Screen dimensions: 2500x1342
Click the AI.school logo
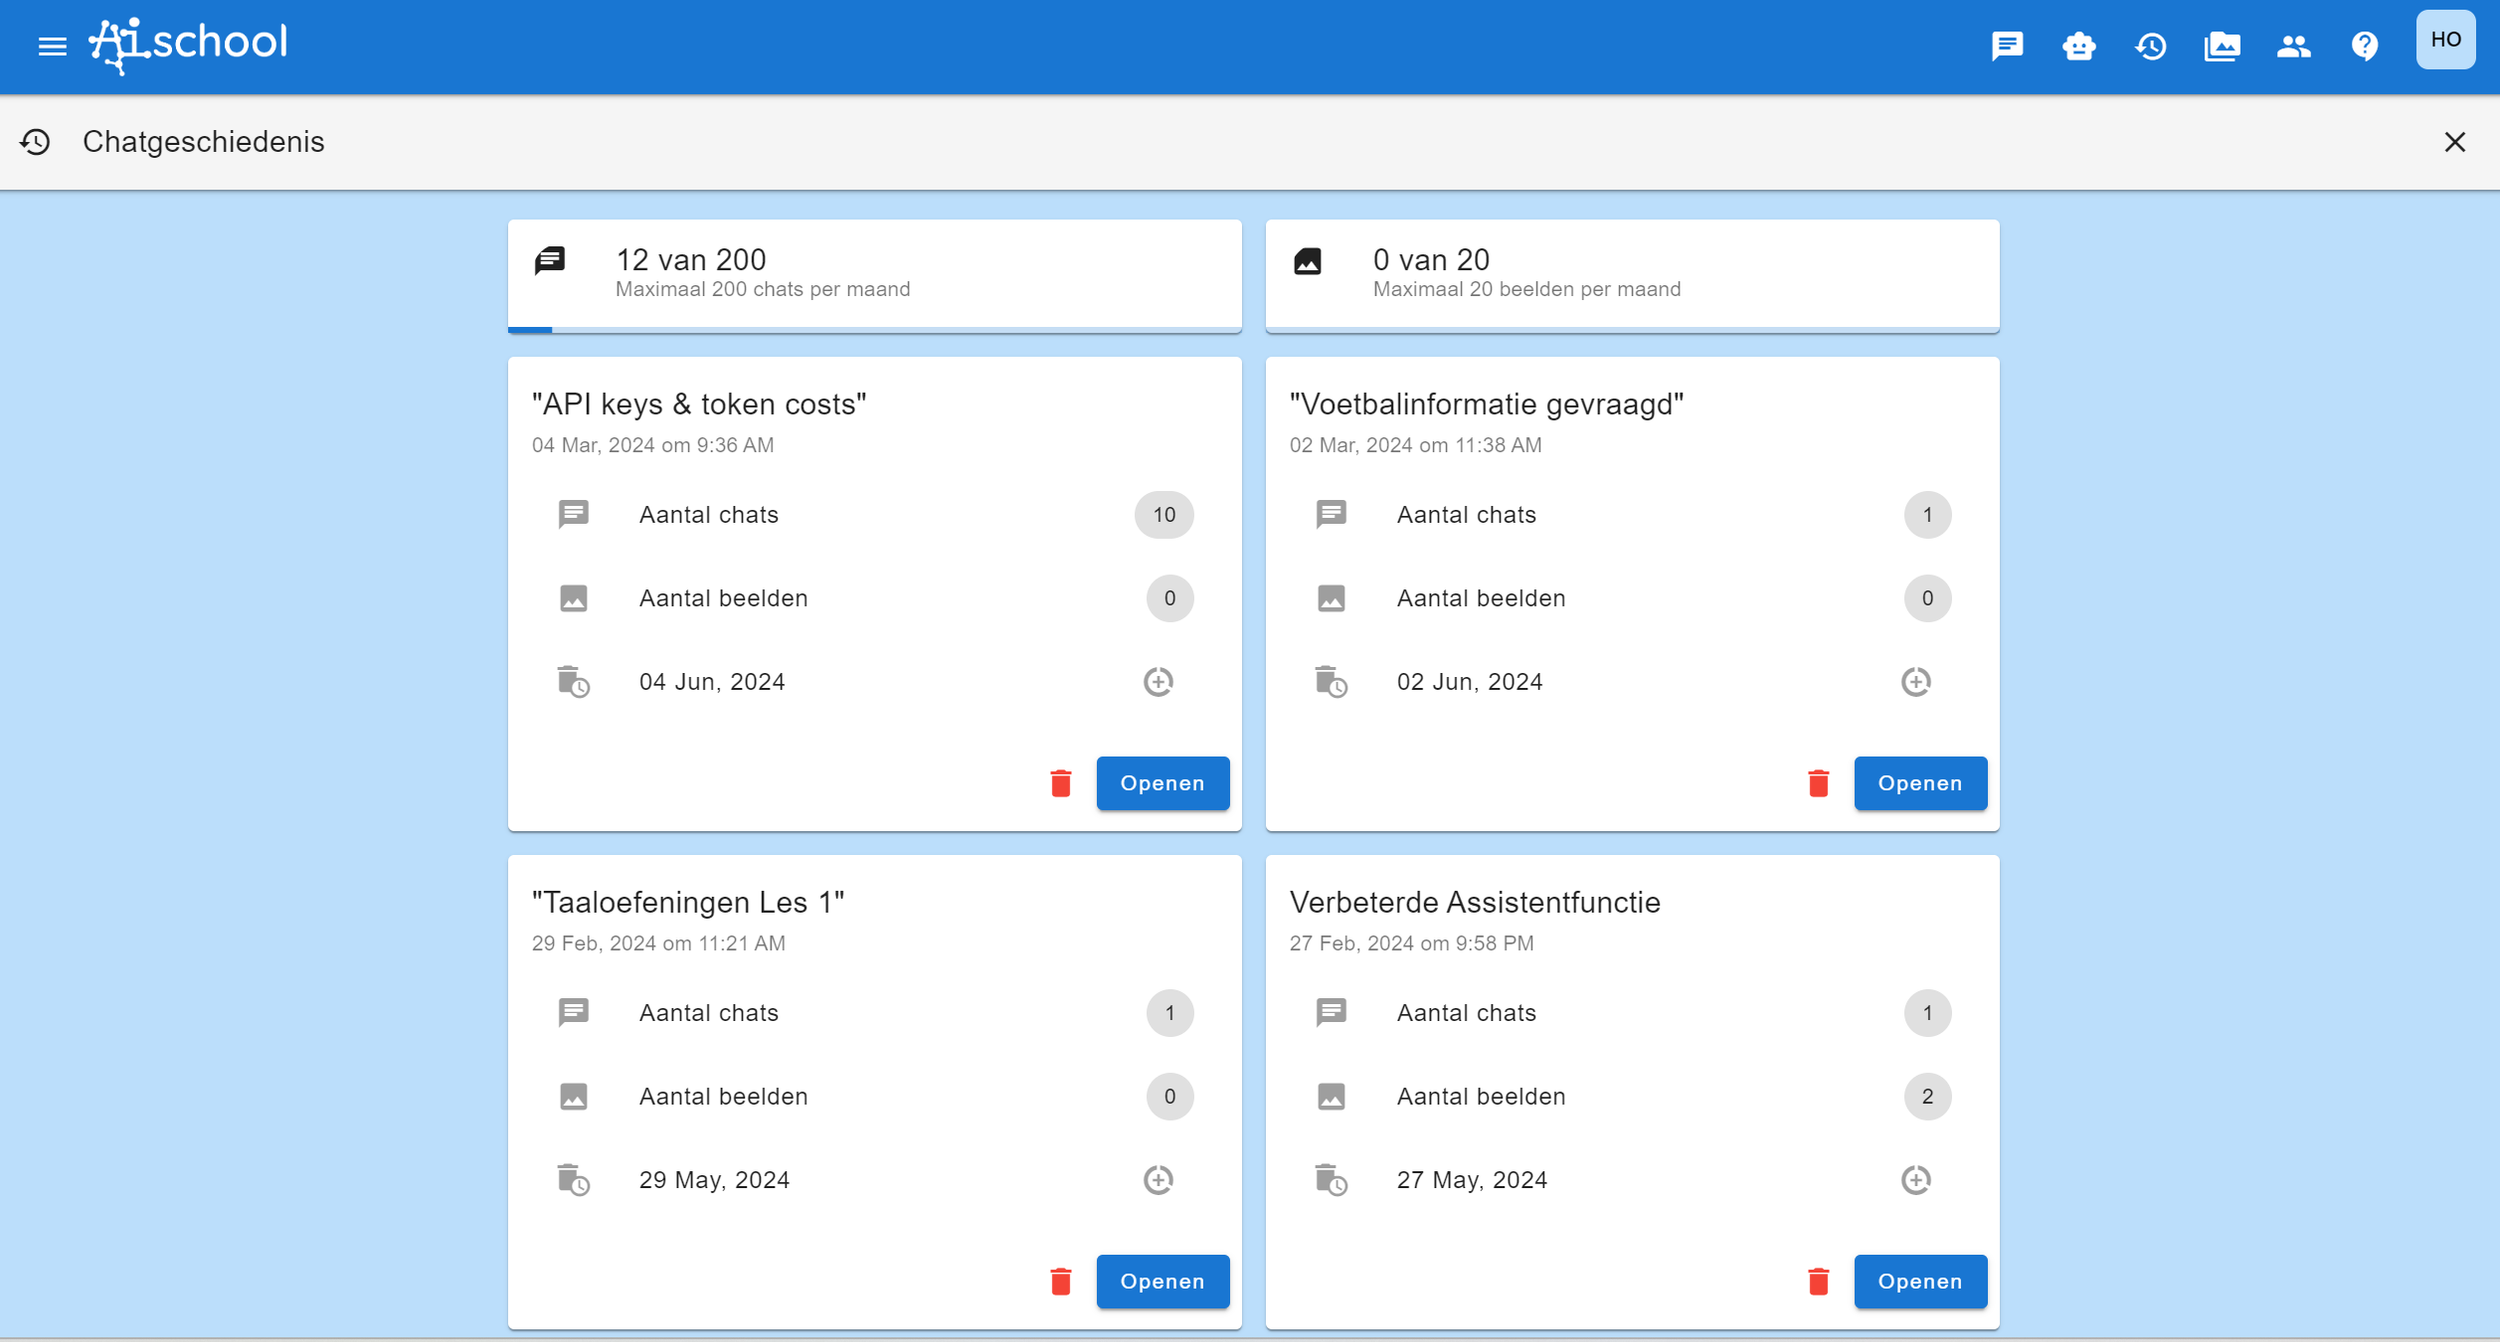click(x=188, y=45)
